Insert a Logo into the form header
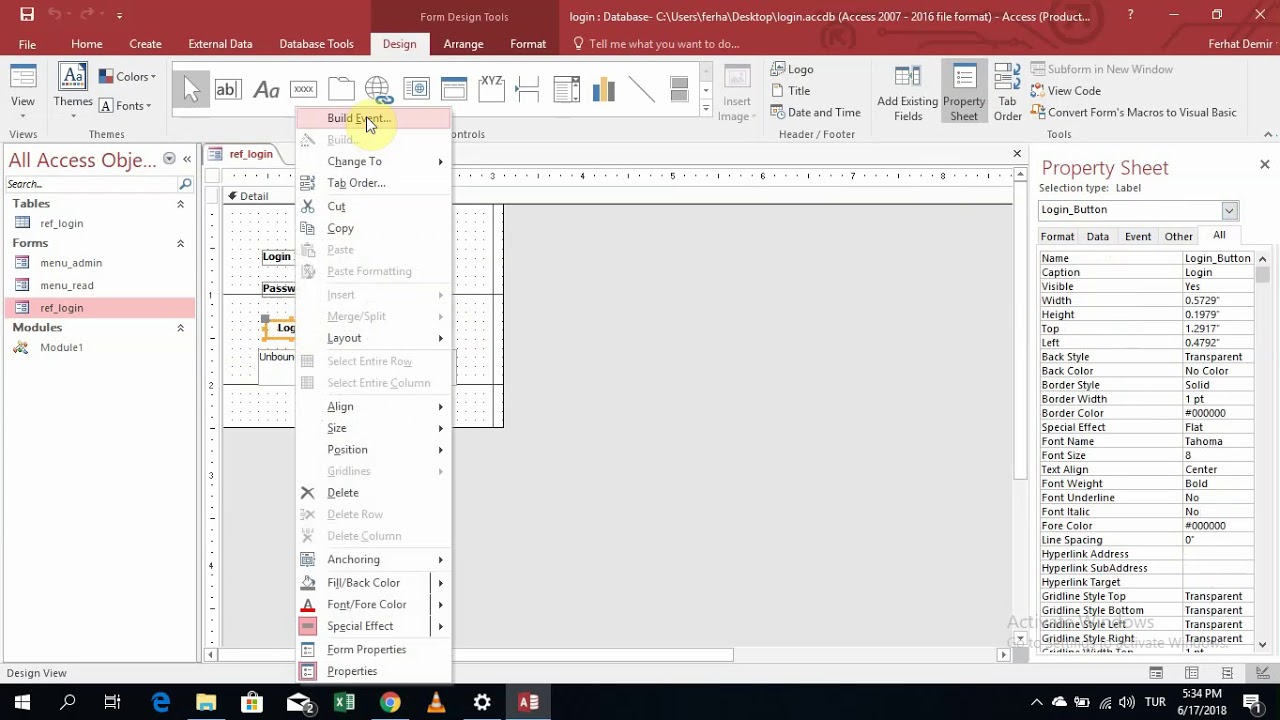This screenshot has height=720, width=1280. tap(792, 69)
